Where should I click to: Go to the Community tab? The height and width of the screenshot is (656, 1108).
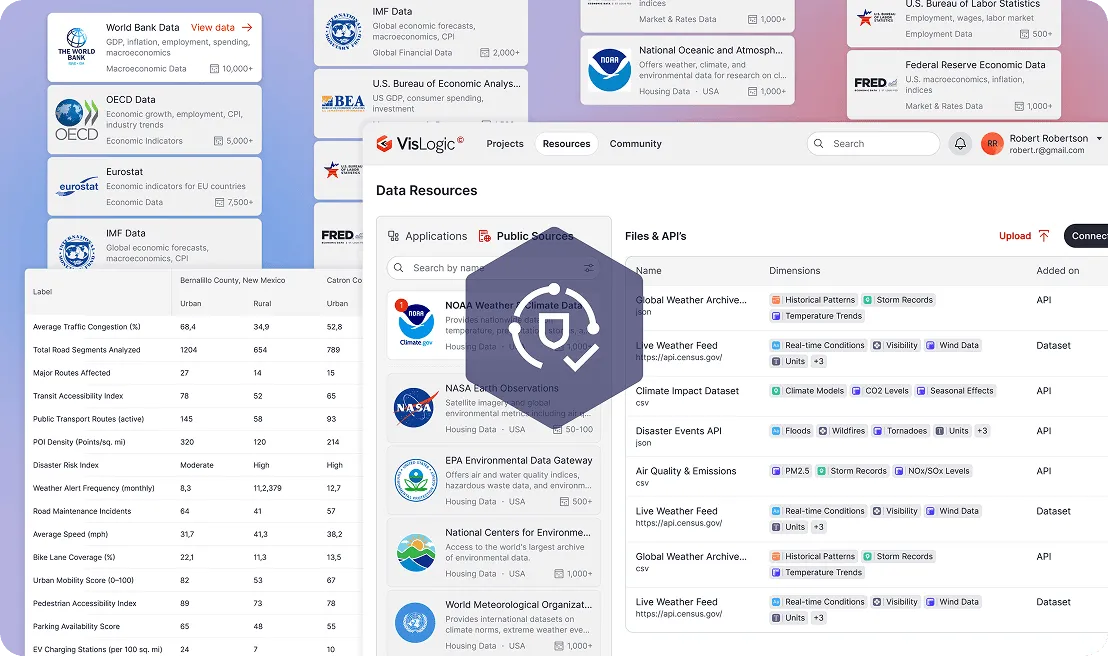pyautogui.click(x=635, y=144)
